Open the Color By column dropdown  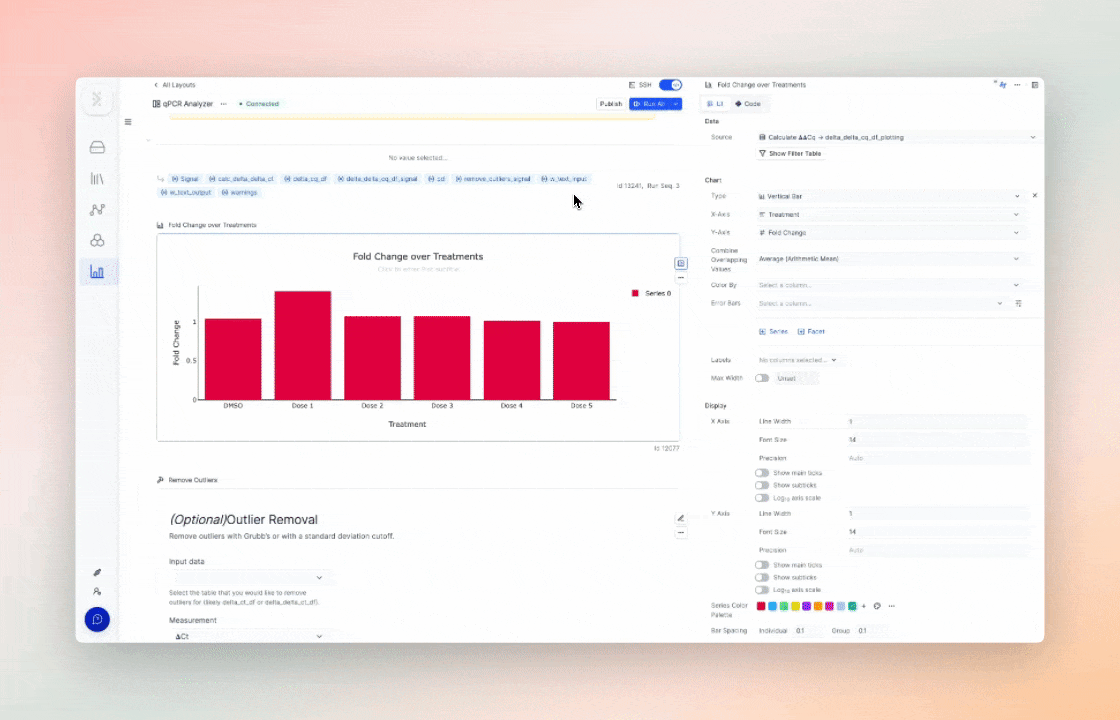tap(890, 285)
